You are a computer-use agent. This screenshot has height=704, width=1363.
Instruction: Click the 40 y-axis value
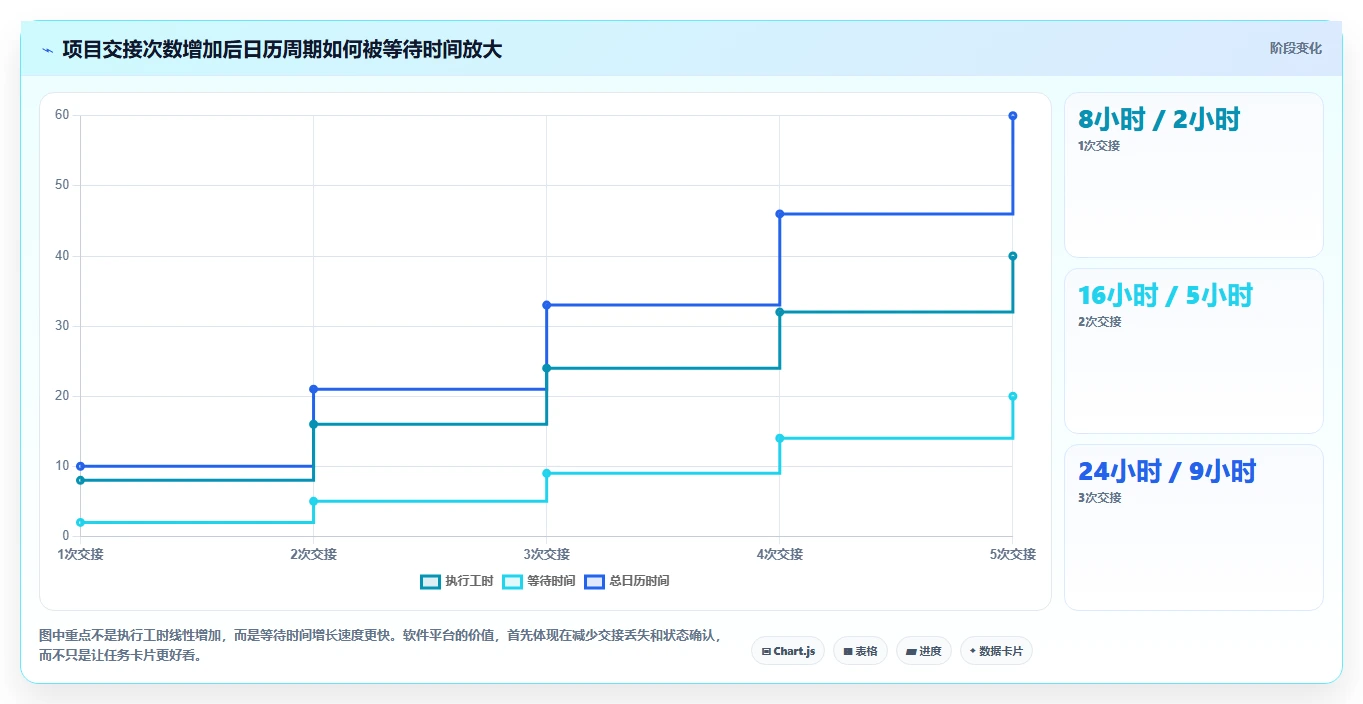tap(62, 256)
